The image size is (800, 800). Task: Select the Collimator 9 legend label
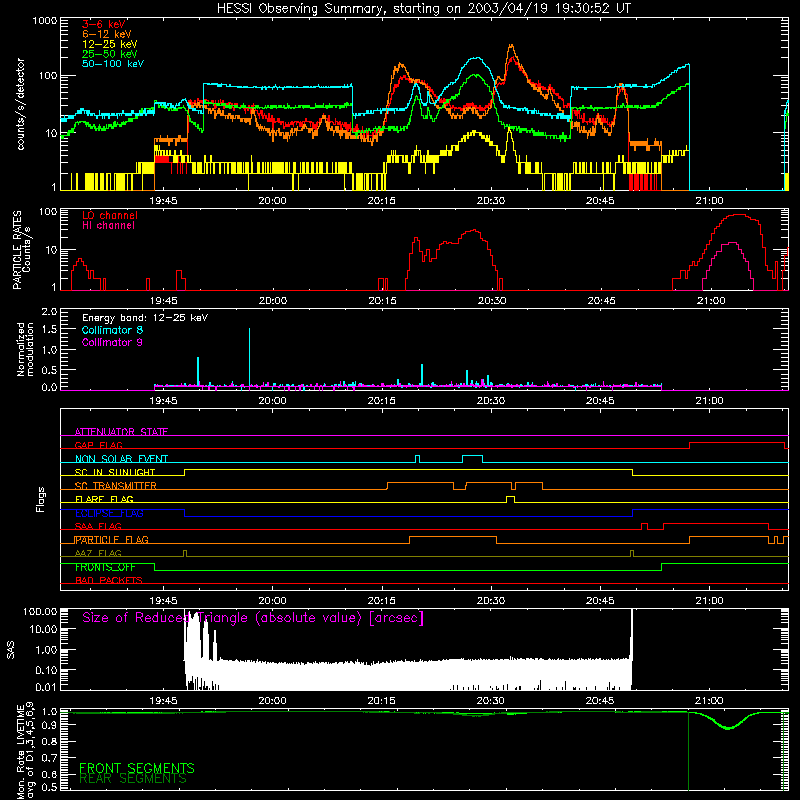112,342
